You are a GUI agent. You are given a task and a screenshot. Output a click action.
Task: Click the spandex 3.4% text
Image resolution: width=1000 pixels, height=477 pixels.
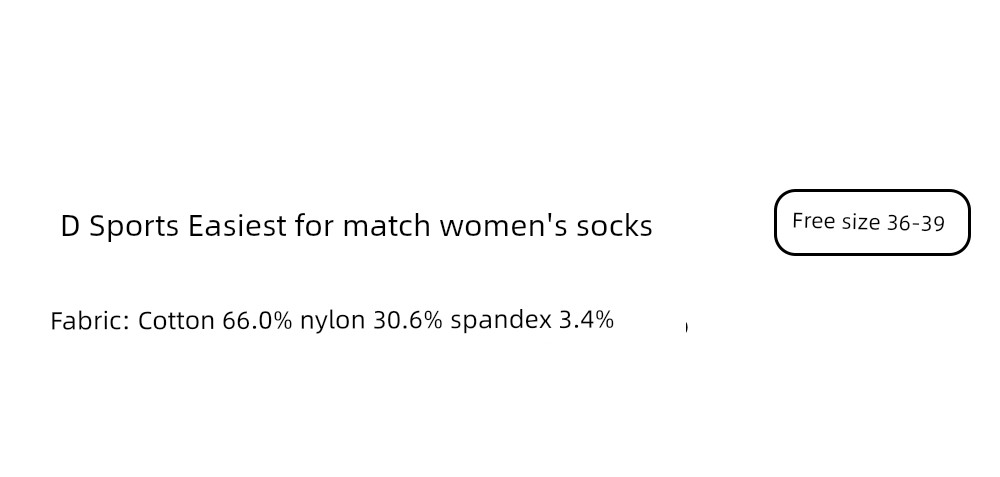[532, 320]
